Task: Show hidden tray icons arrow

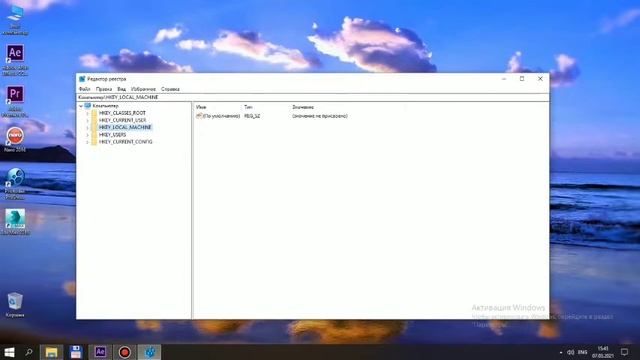Action: (560, 352)
